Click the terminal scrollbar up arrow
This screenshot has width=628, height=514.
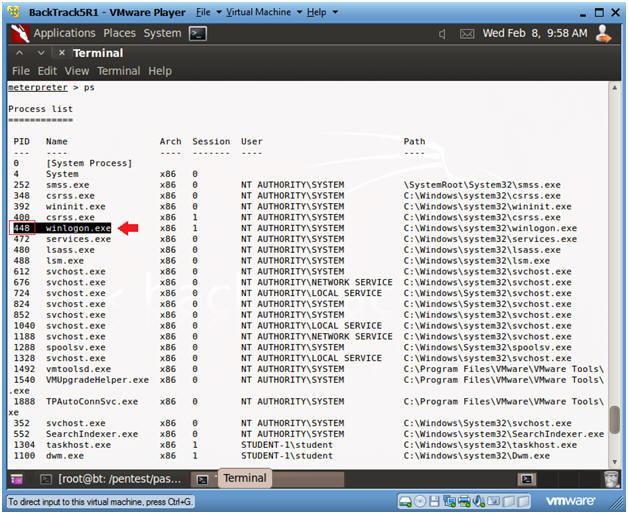point(614,88)
